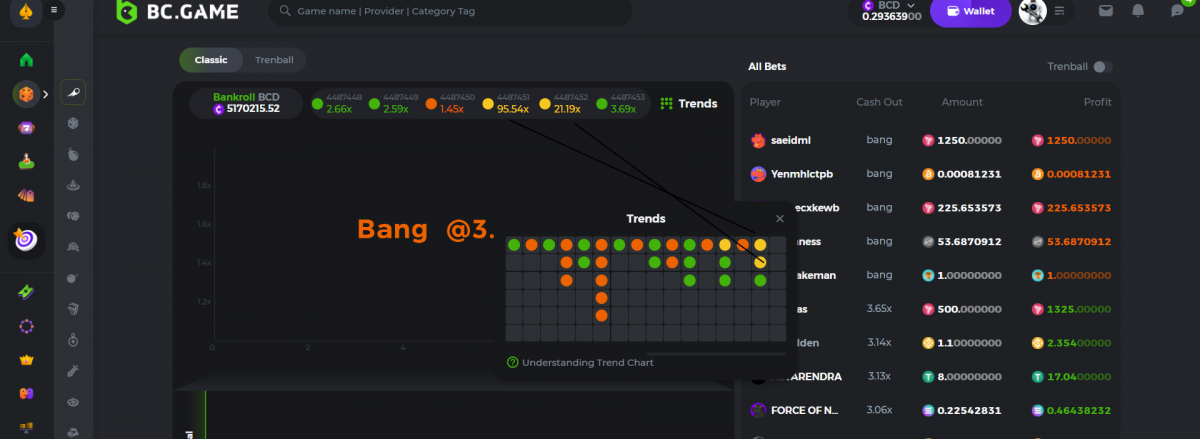Screen dimensions: 1200x439
Task: Select the 95.54x round result
Action: [x=507, y=104]
